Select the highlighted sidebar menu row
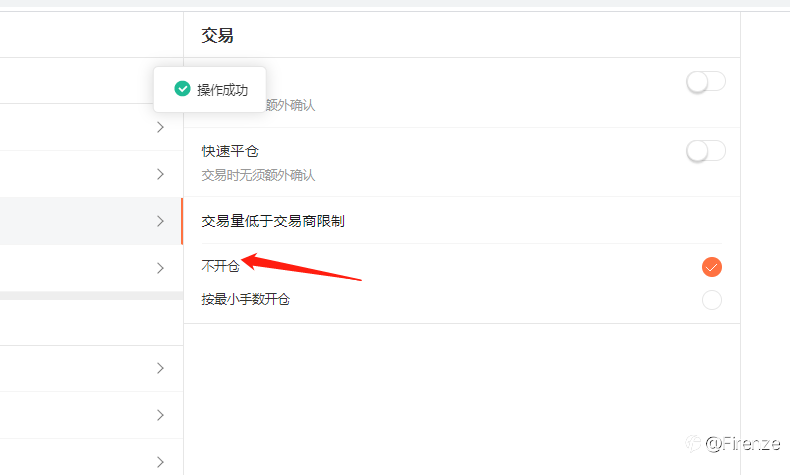This screenshot has height=475, width=790. click(x=91, y=221)
